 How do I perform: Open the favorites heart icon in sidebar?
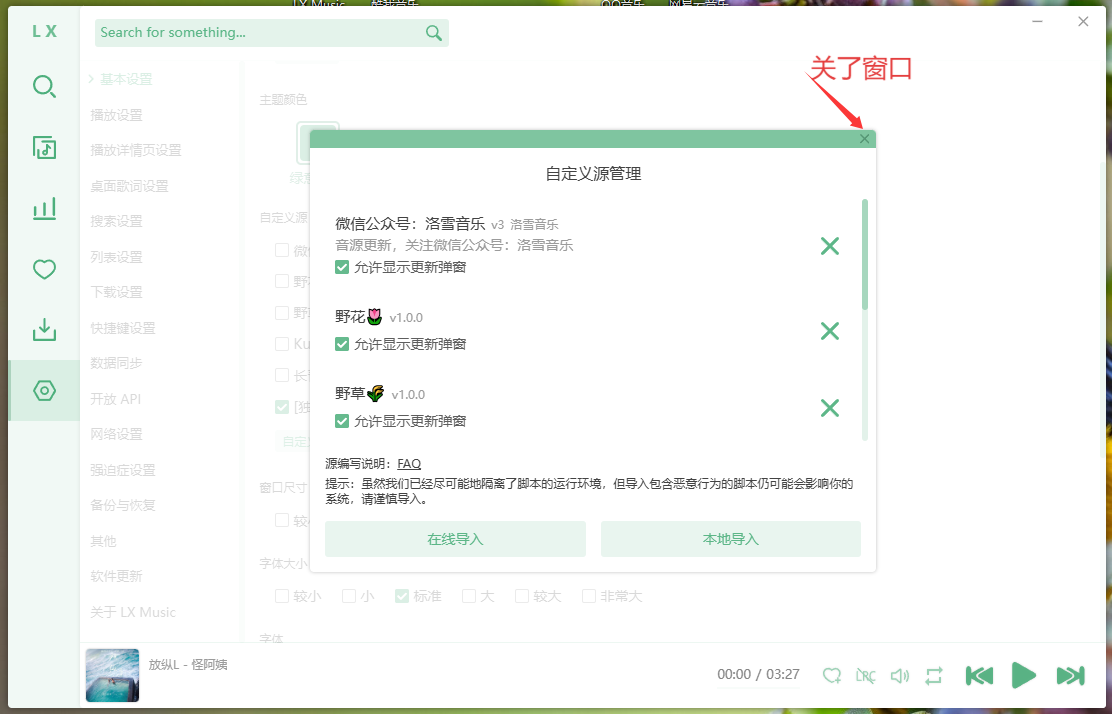point(44,269)
